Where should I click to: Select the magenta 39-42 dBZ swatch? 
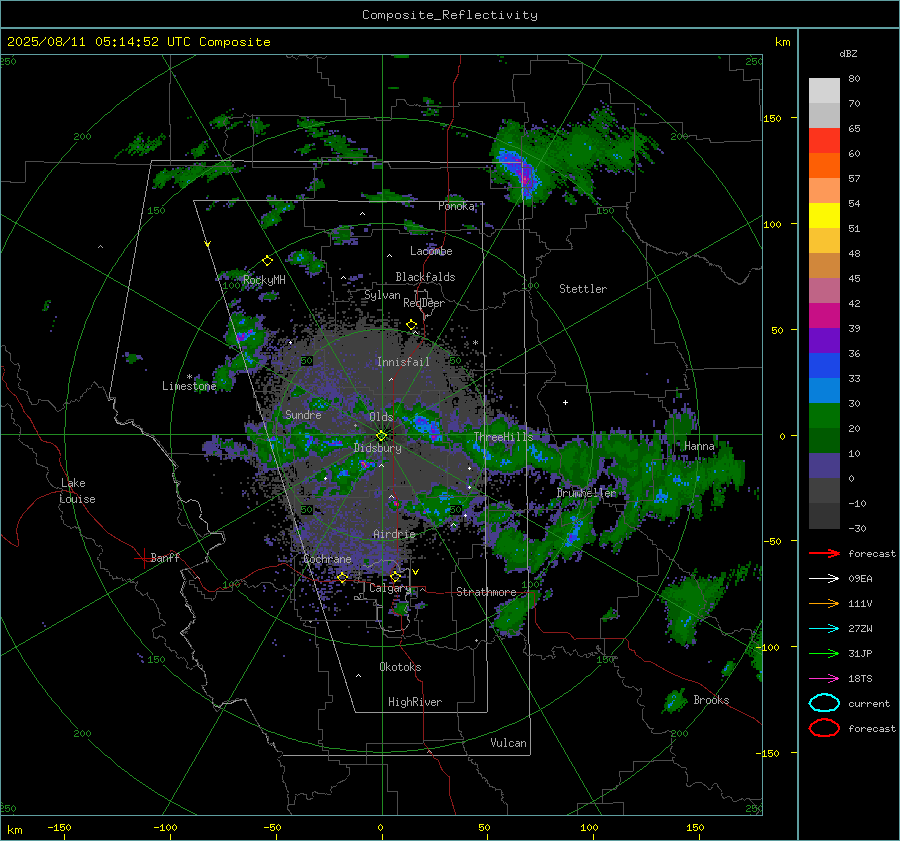pos(824,315)
